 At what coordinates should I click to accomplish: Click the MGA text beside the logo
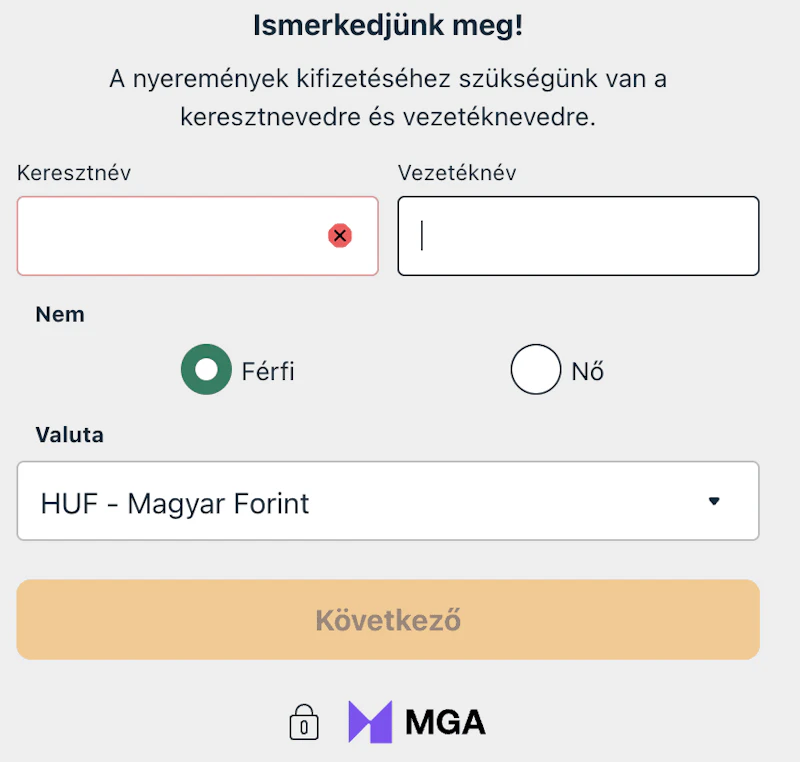click(446, 722)
